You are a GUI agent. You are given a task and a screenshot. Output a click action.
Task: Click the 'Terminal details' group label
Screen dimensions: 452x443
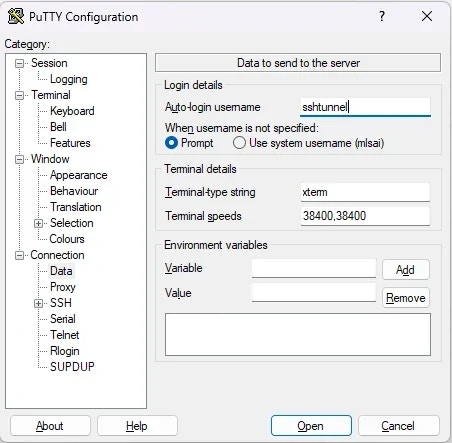click(x=200, y=169)
